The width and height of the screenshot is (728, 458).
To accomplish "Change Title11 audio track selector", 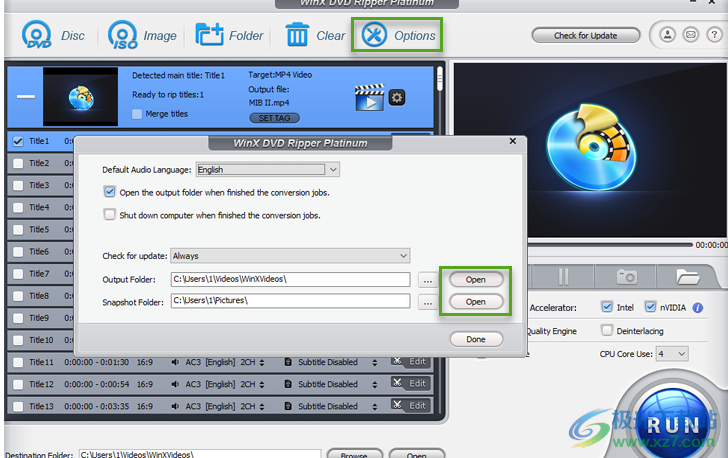I will coord(262,362).
